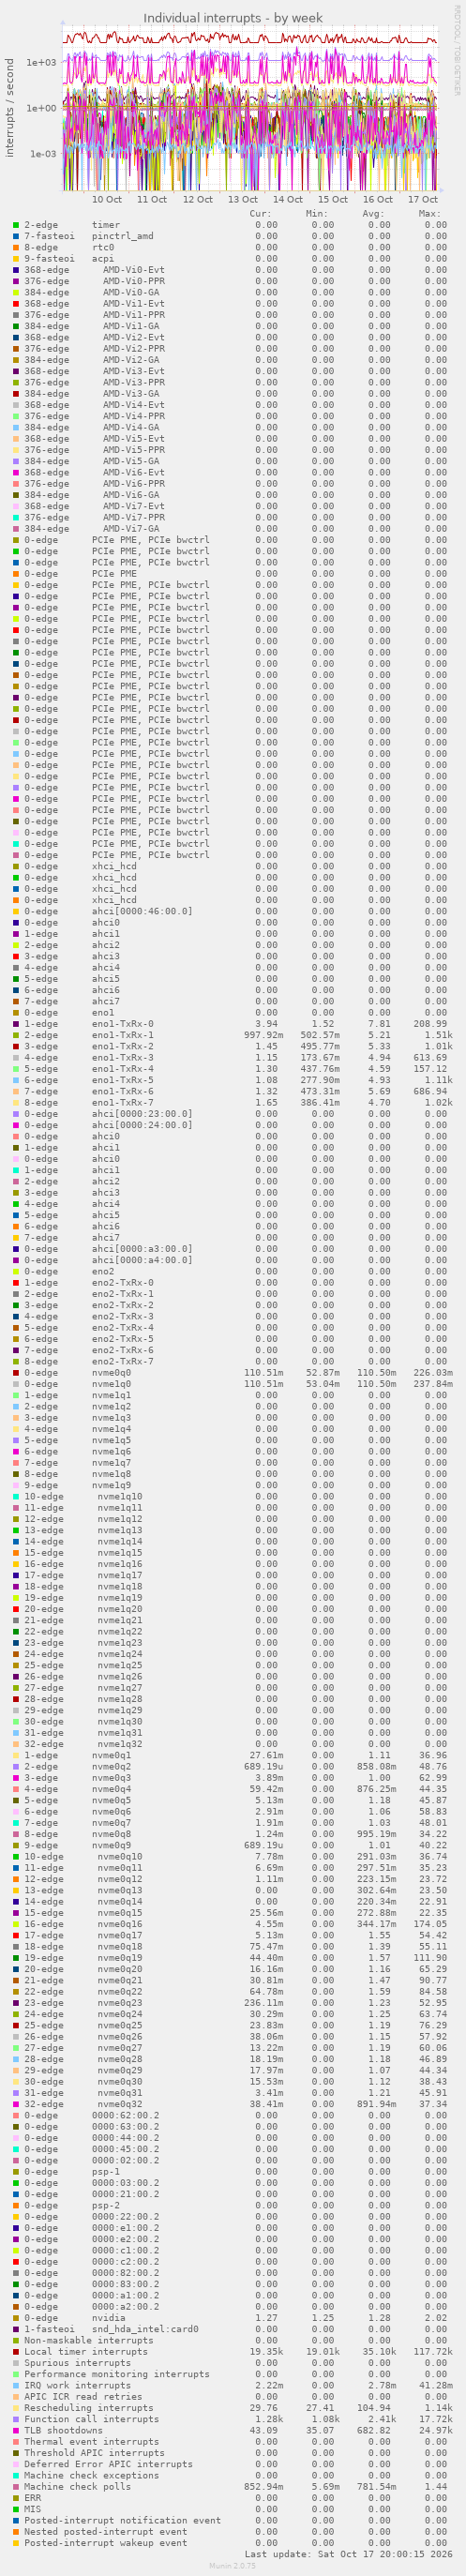Click the Max: column header
The width and height of the screenshot is (466, 2576).
[x=430, y=213]
